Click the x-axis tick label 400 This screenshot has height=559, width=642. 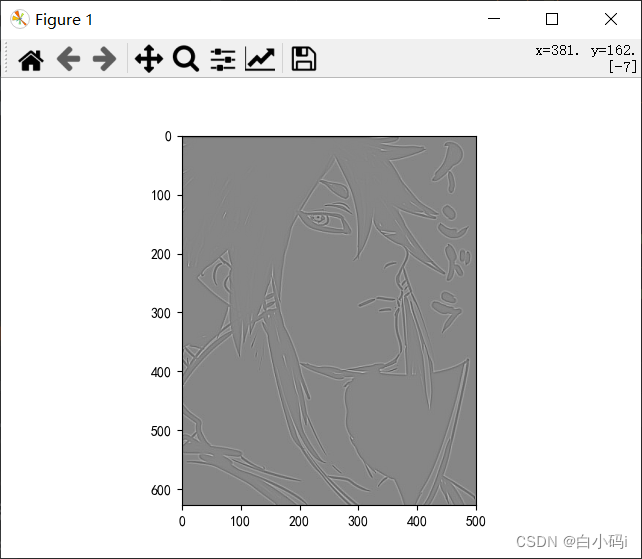coord(416,521)
